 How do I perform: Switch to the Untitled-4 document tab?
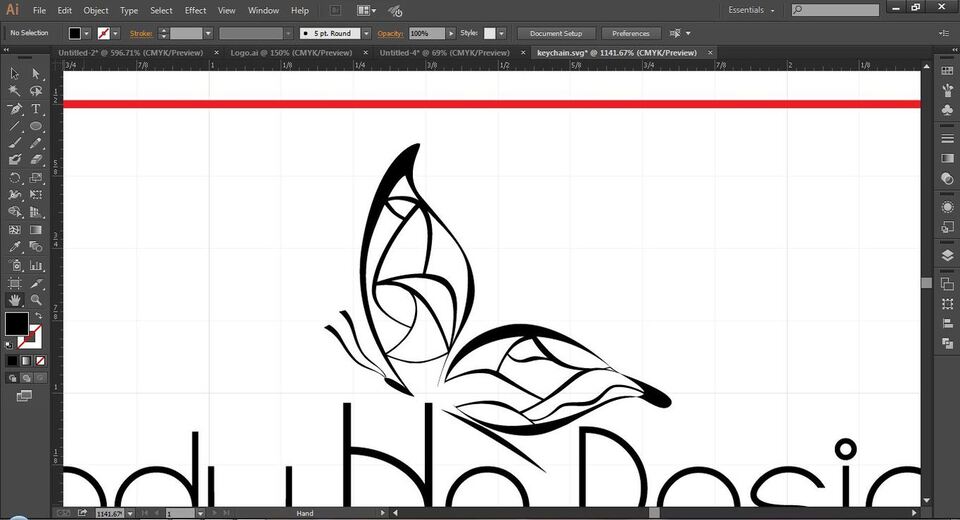[x=444, y=53]
